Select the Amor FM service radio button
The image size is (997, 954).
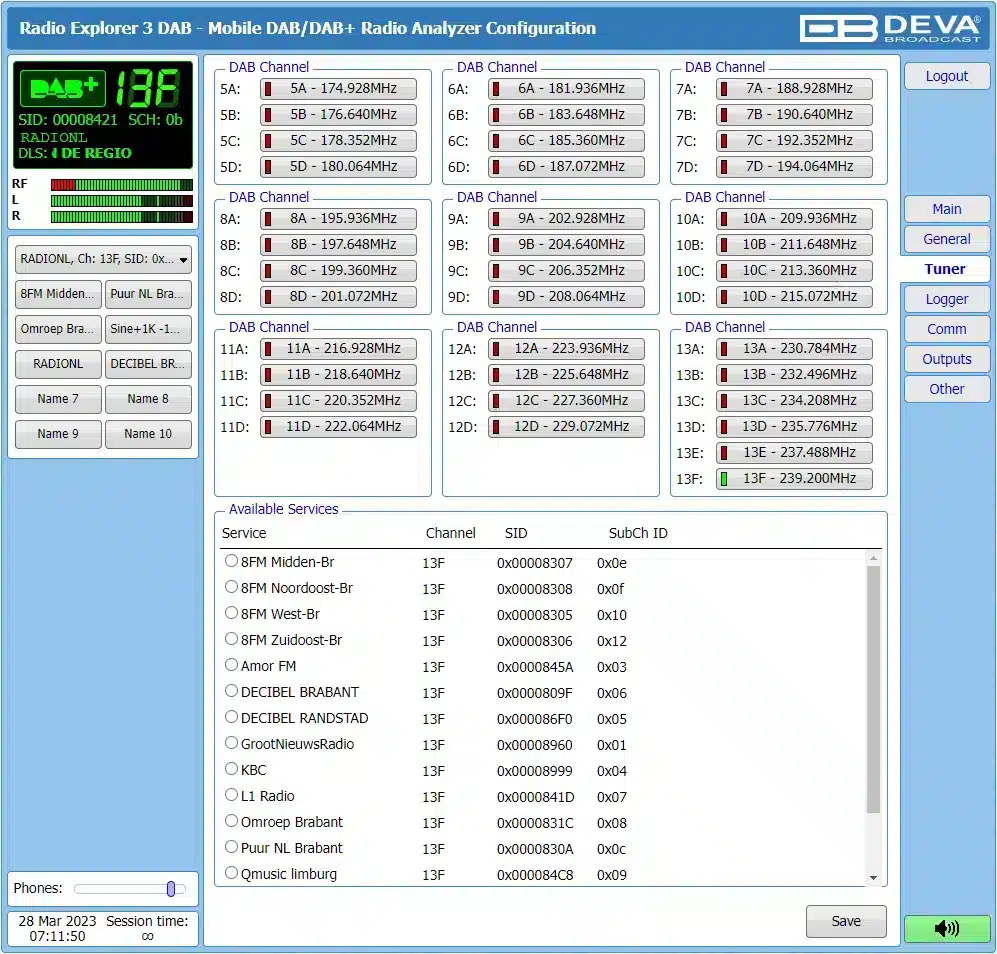pyautogui.click(x=232, y=665)
